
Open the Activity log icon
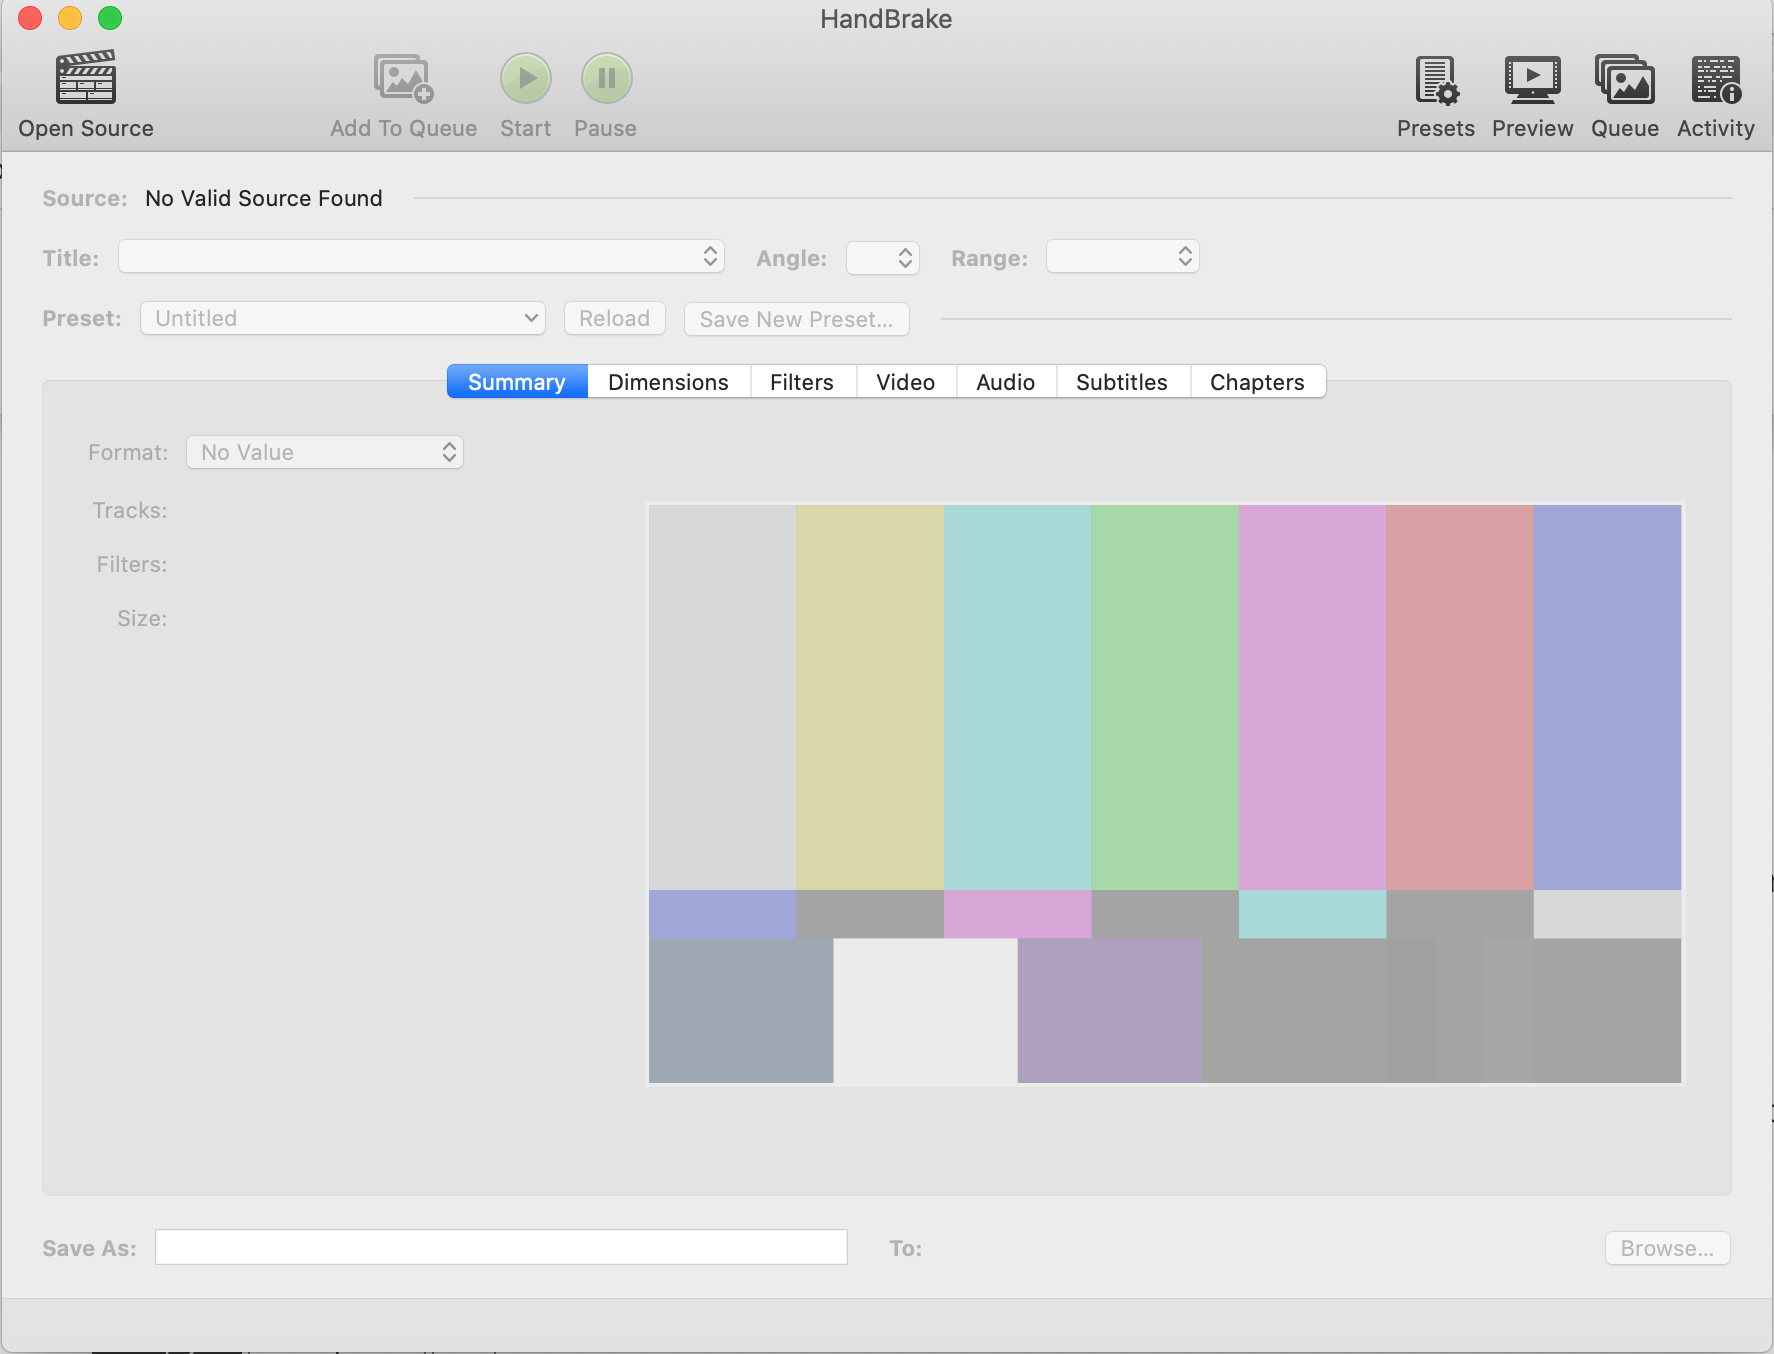pyautogui.click(x=1716, y=79)
